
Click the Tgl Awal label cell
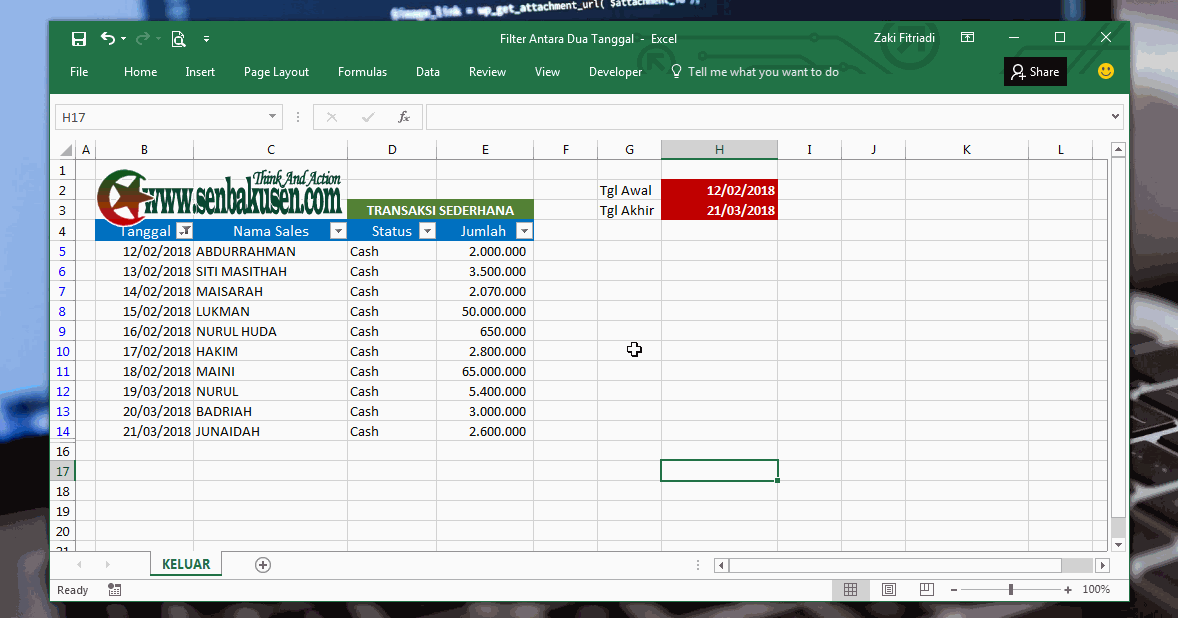pyautogui.click(x=630, y=191)
